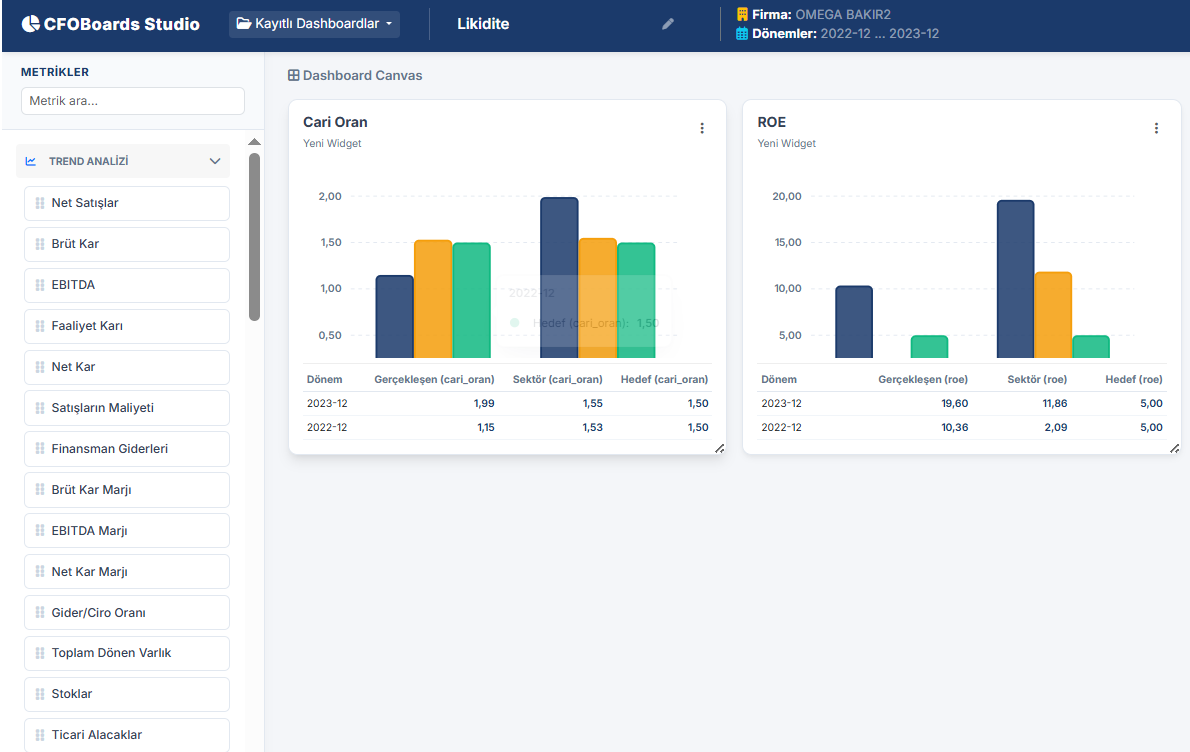Click the drag handle of Brüt Kar Marjı
1190x752 pixels.
click(40, 489)
